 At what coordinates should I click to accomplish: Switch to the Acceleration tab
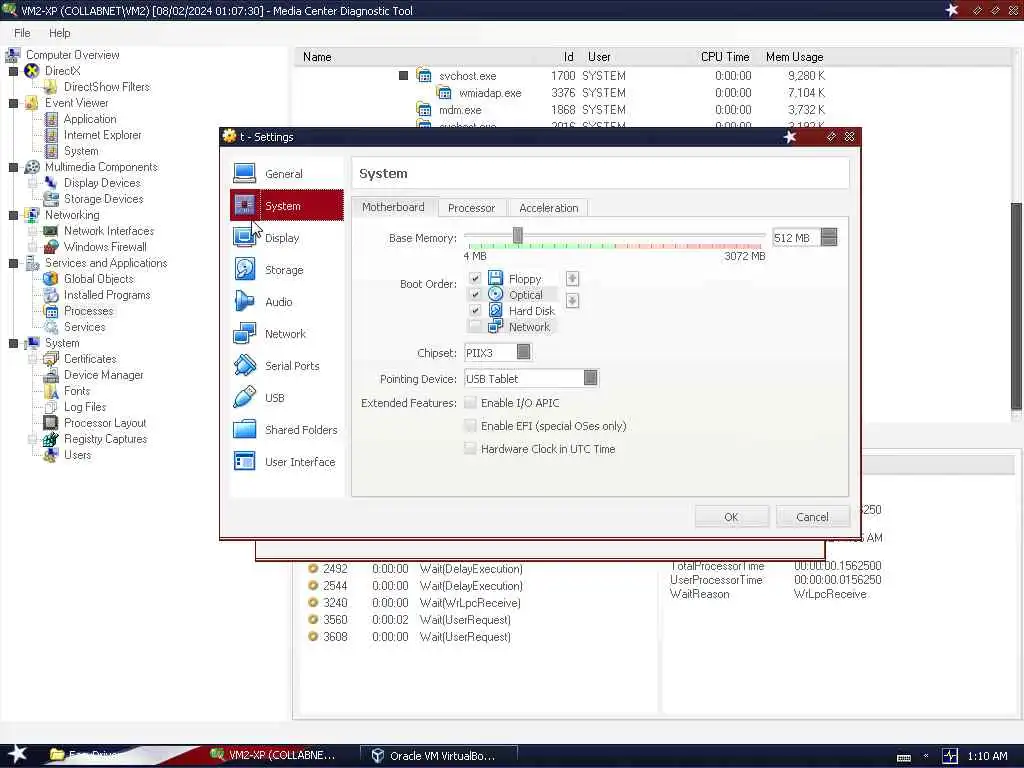549,208
